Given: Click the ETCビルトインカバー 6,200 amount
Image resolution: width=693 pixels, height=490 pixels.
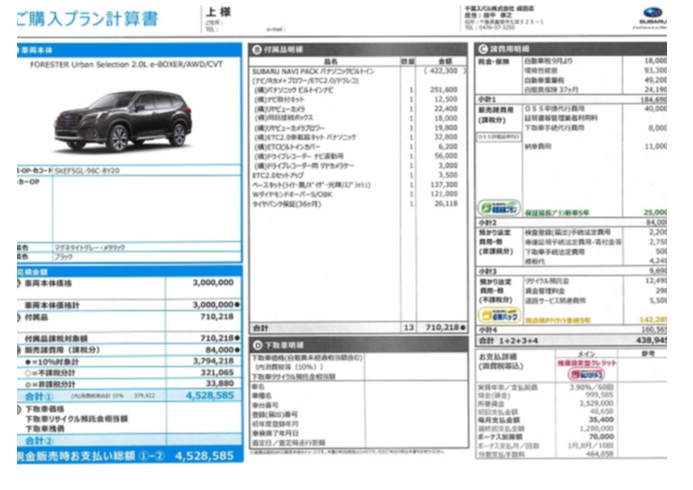Looking at the screenshot, I should click(x=448, y=147).
